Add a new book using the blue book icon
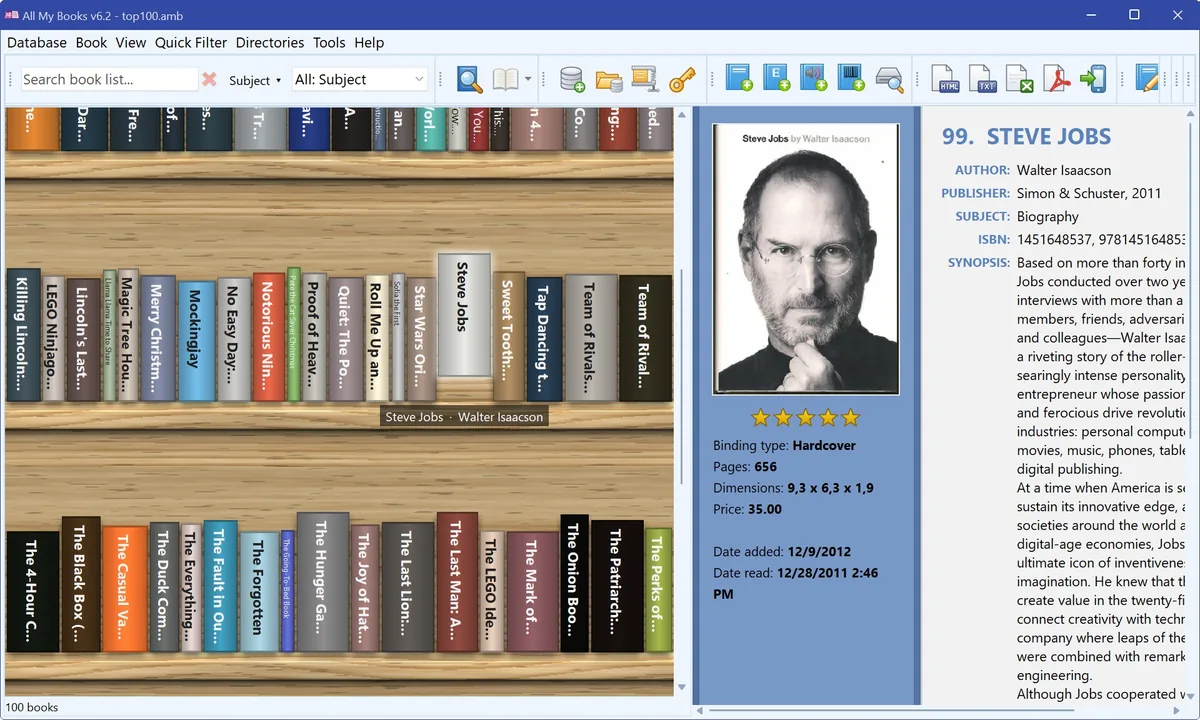Image resolution: width=1200 pixels, height=720 pixels. click(739, 79)
